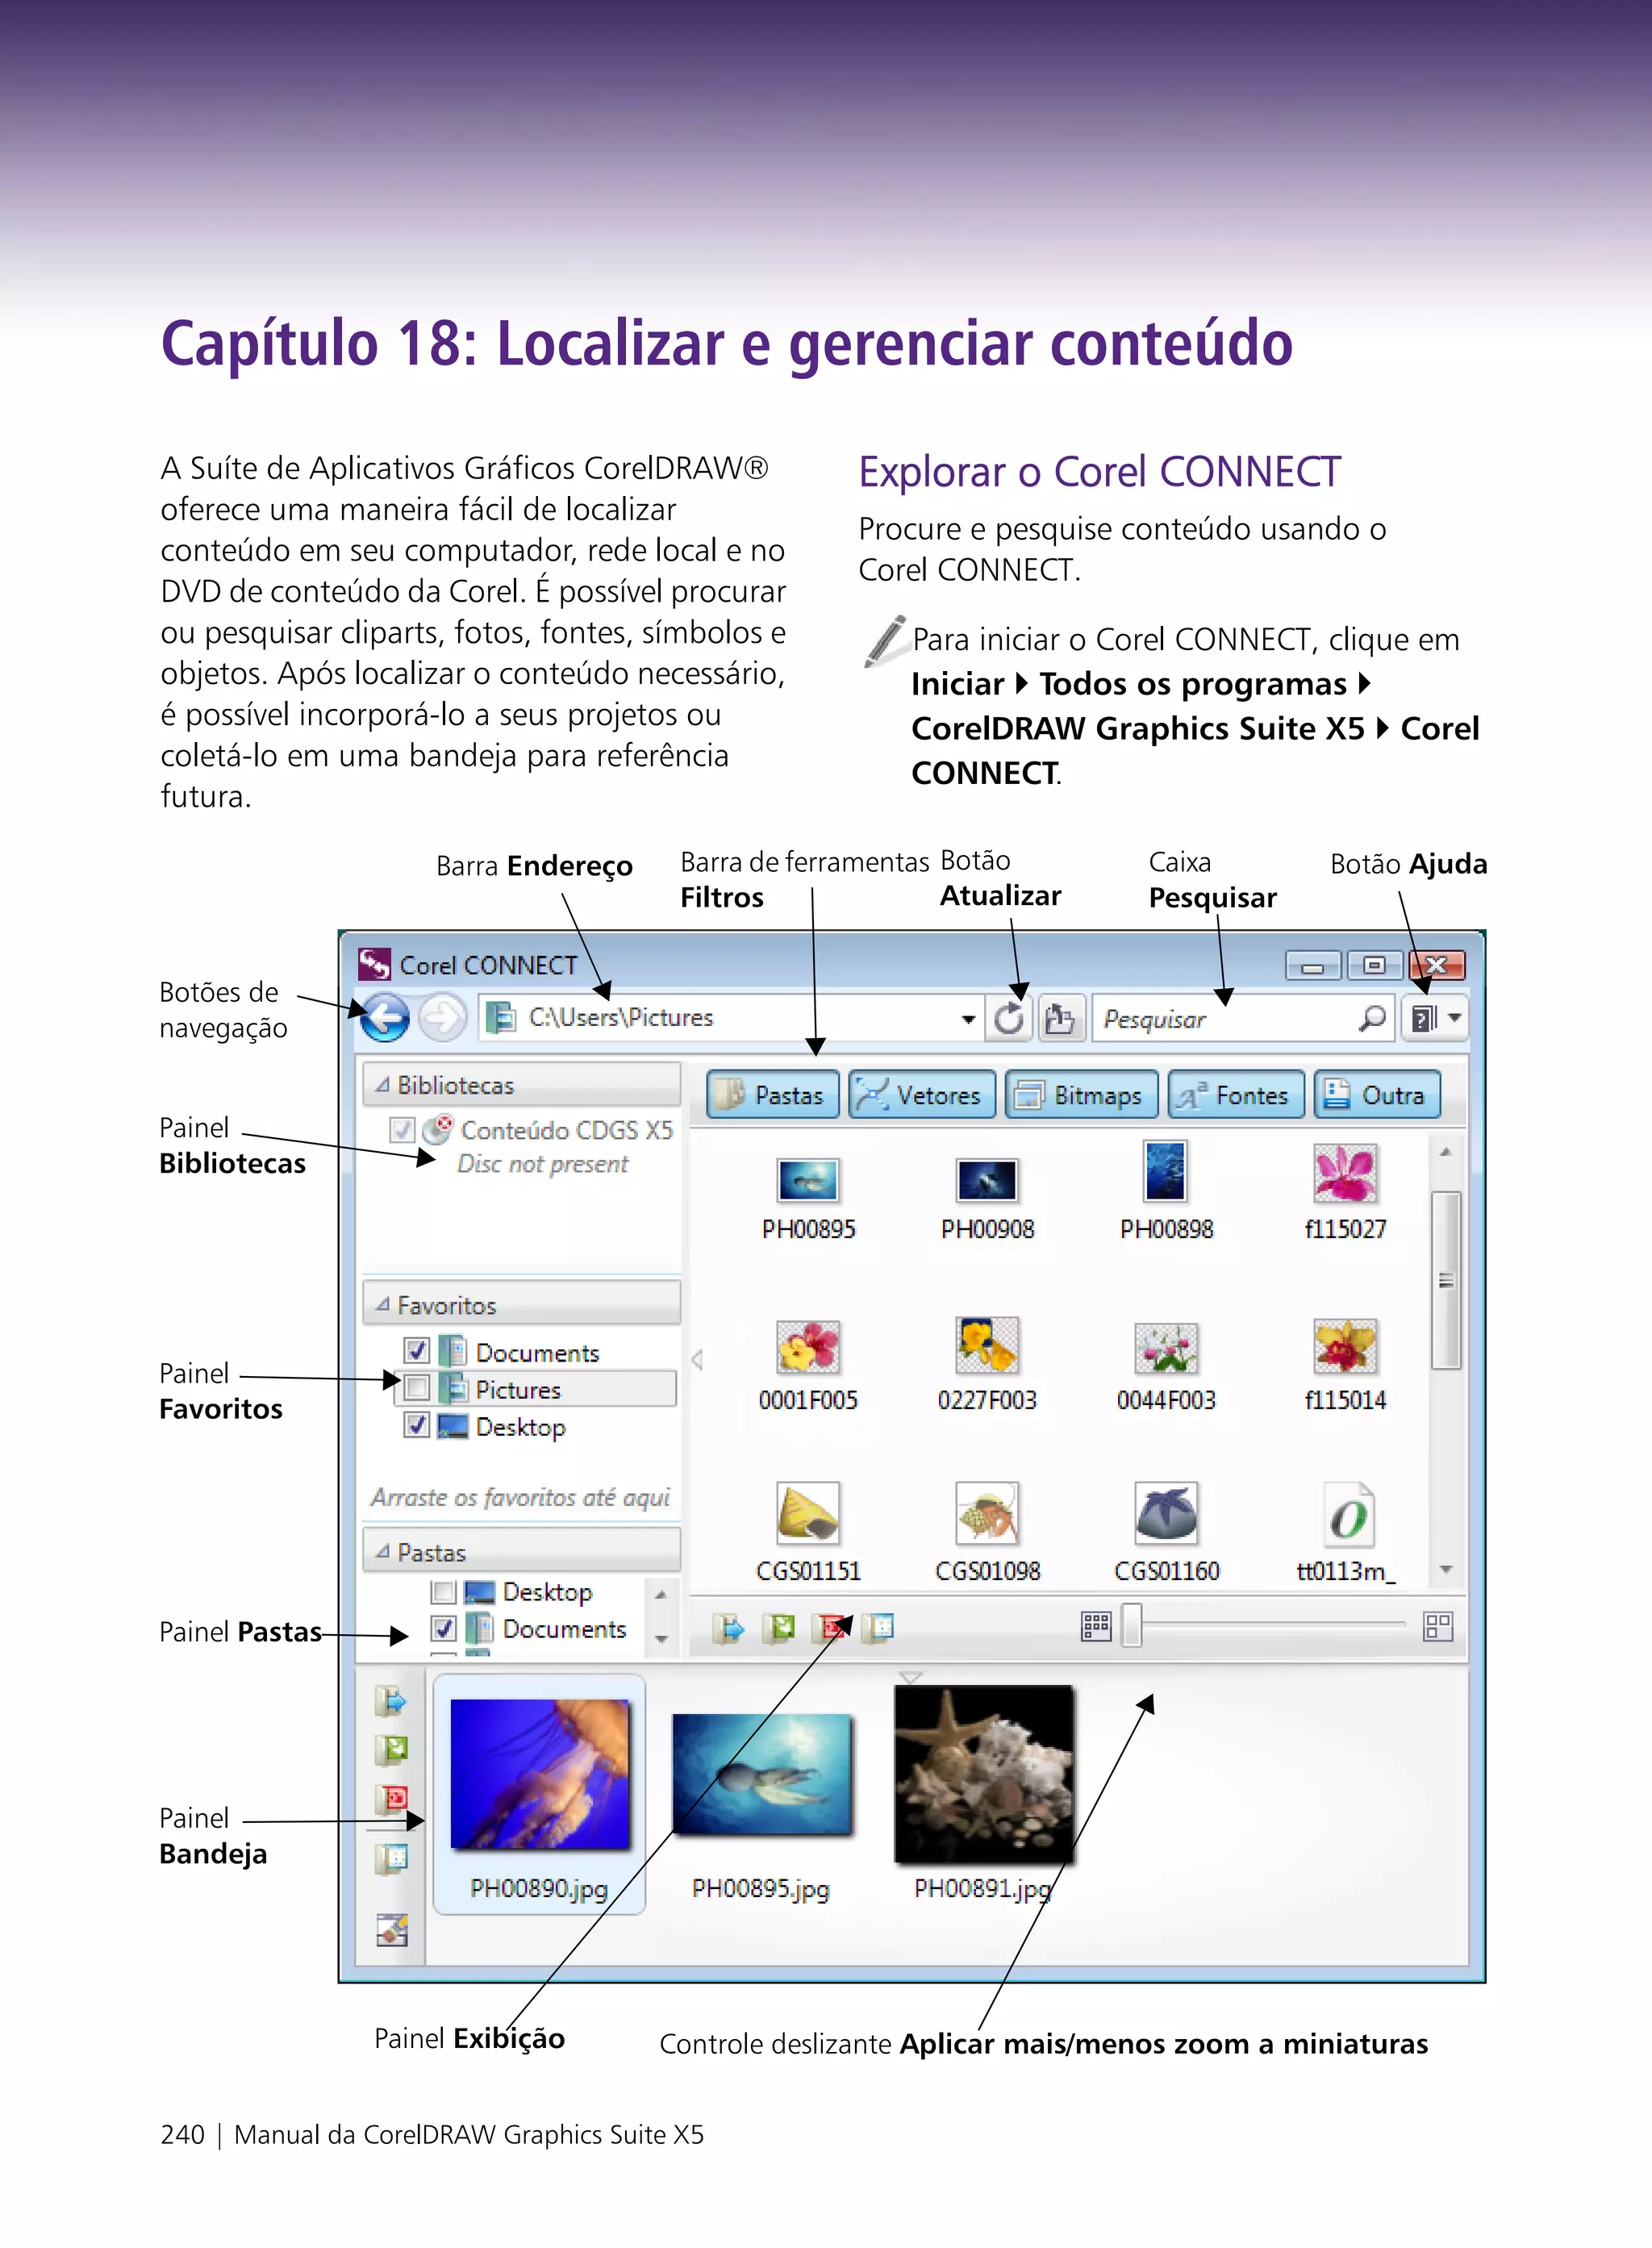The image size is (1652, 2248).
Task: Click the magnifier icon in Pesquisar box
Action: click(1372, 1018)
